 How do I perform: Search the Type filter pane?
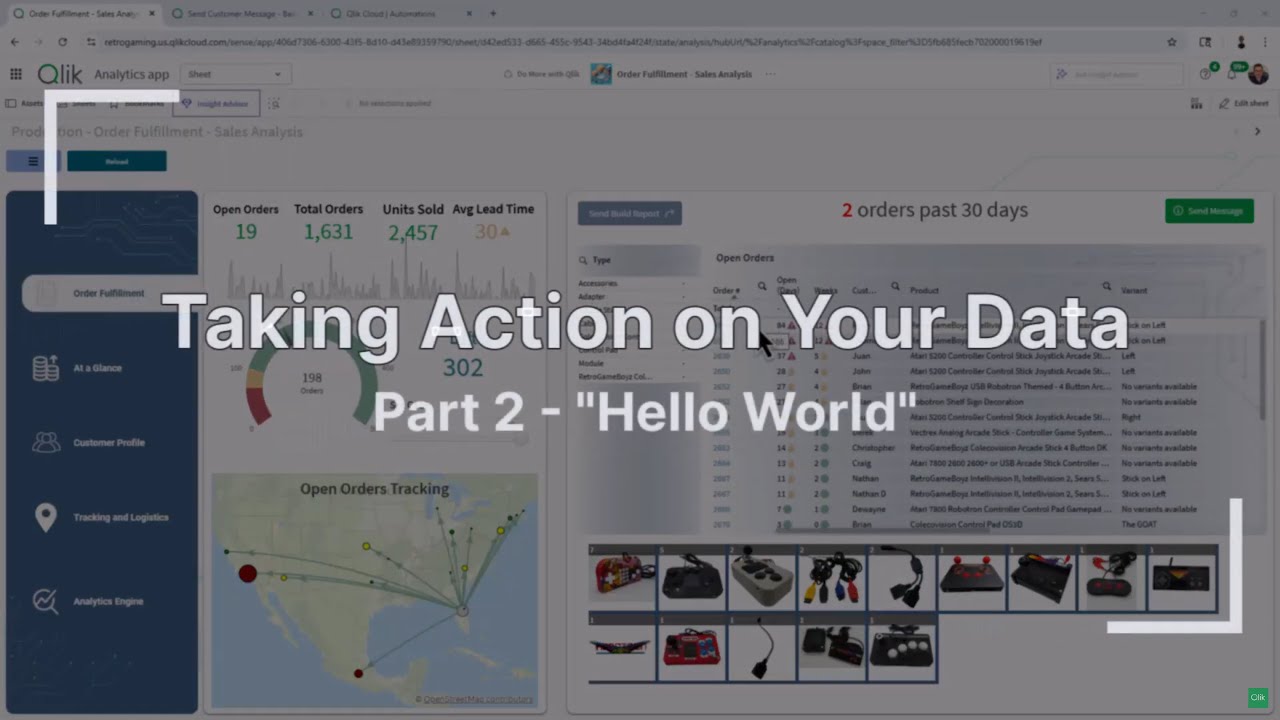pyautogui.click(x=584, y=260)
